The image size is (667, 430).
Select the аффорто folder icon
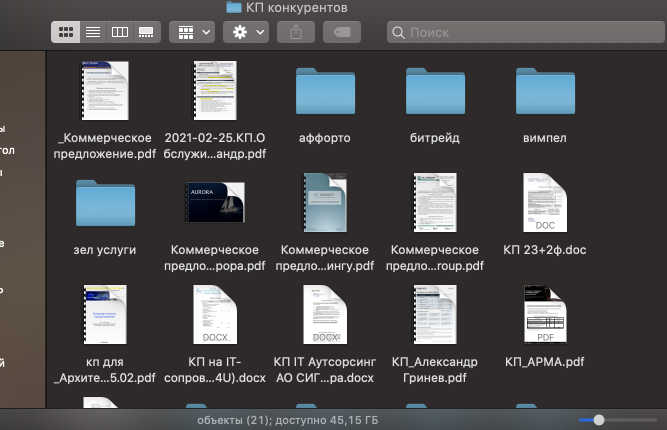point(325,91)
